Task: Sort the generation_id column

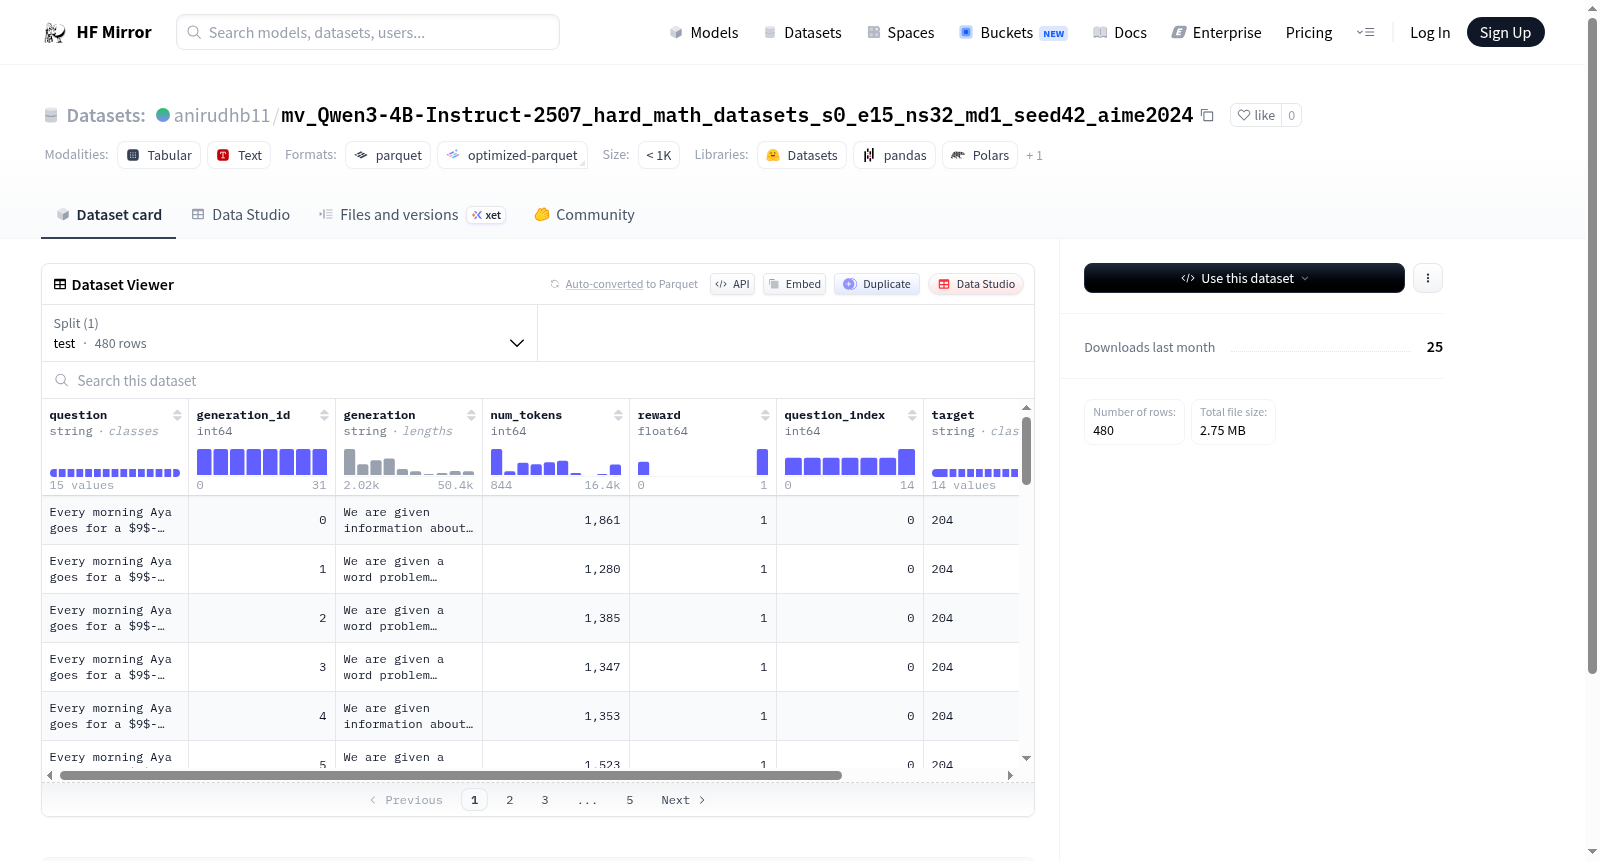Action: [324, 415]
